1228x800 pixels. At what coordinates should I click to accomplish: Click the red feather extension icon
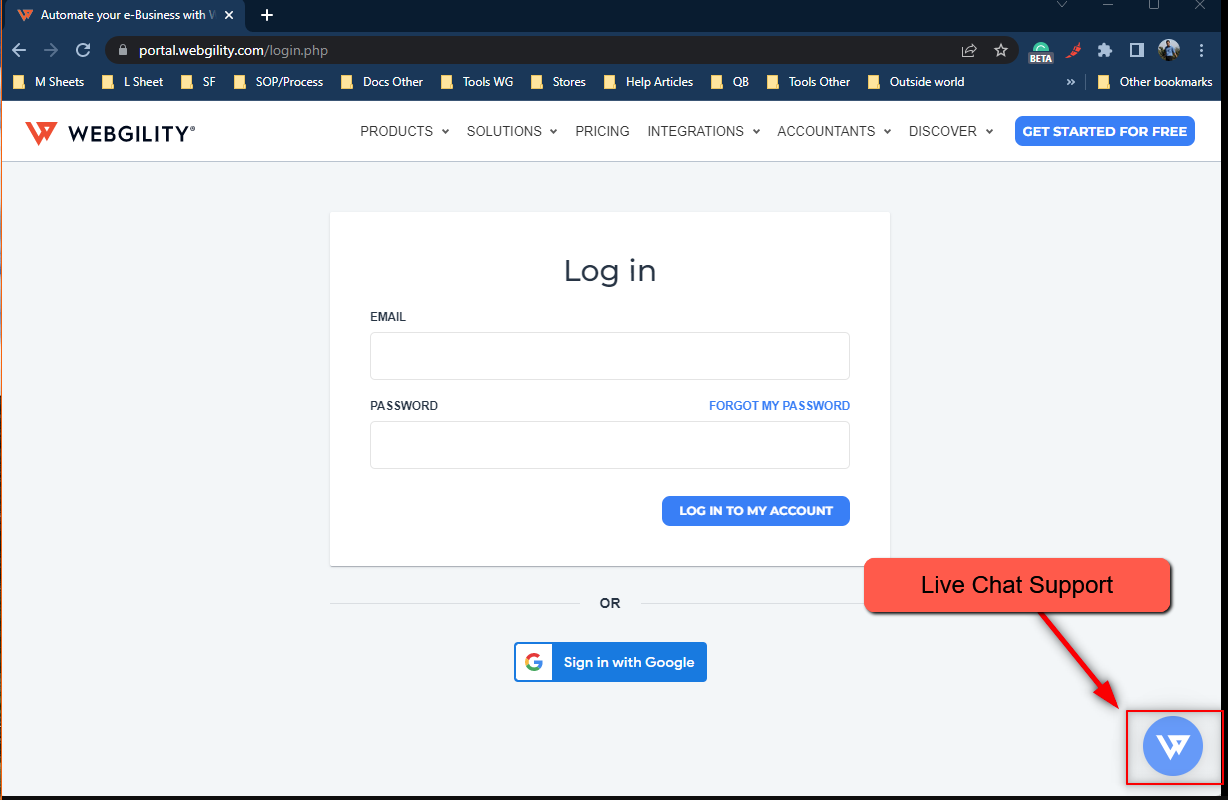click(1074, 50)
